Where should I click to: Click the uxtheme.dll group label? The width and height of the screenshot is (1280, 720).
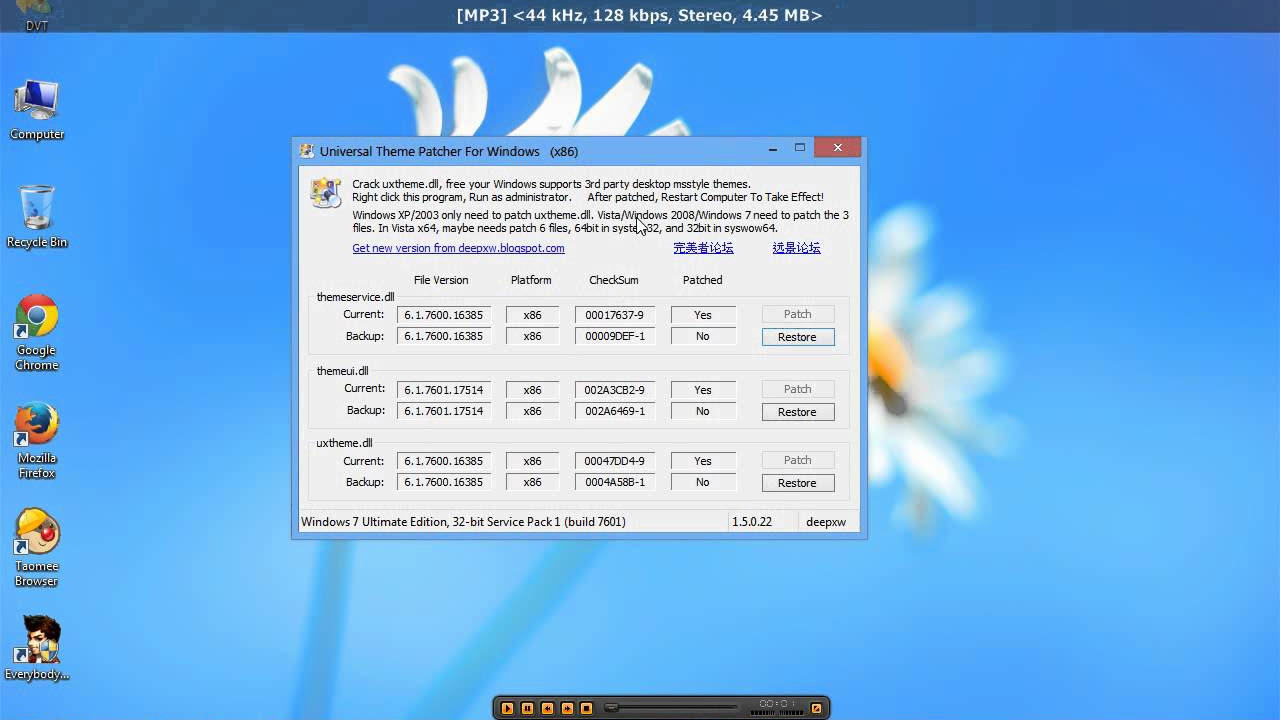(344, 443)
